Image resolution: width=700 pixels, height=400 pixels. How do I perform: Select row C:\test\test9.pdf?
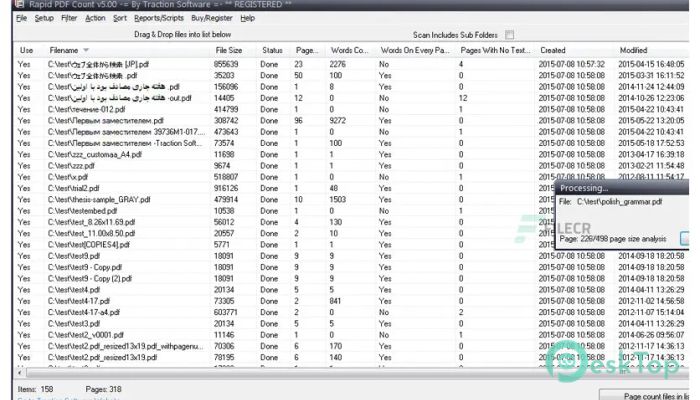click(352, 256)
